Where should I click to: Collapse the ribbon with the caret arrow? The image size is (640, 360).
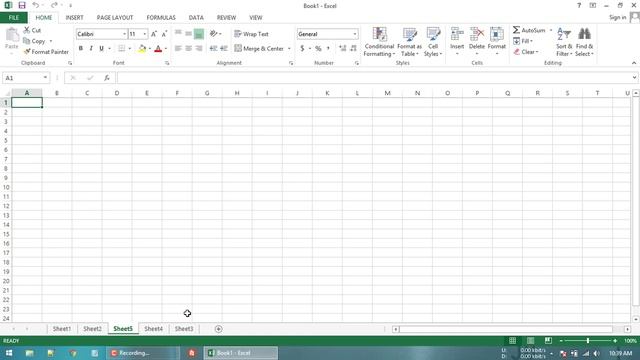pyautogui.click(x=633, y=63)
